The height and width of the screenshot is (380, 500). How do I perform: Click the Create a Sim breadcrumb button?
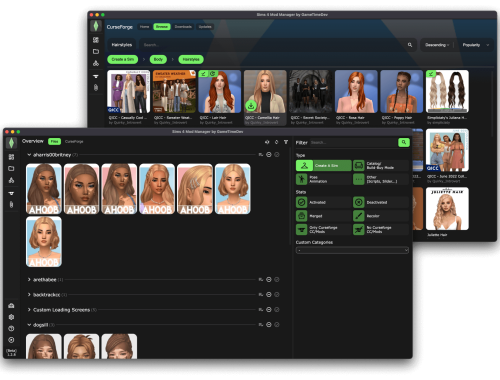click(x=123, y=59)
